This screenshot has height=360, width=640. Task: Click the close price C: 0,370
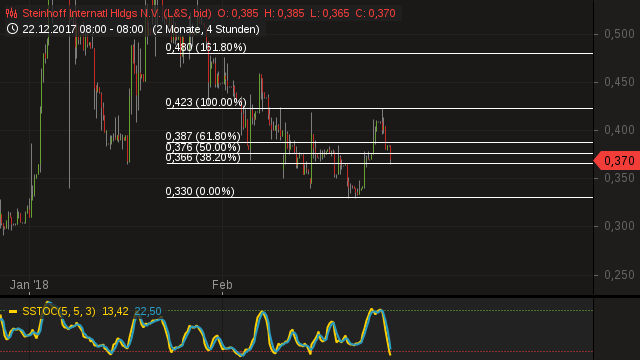(x=375, y=13)
